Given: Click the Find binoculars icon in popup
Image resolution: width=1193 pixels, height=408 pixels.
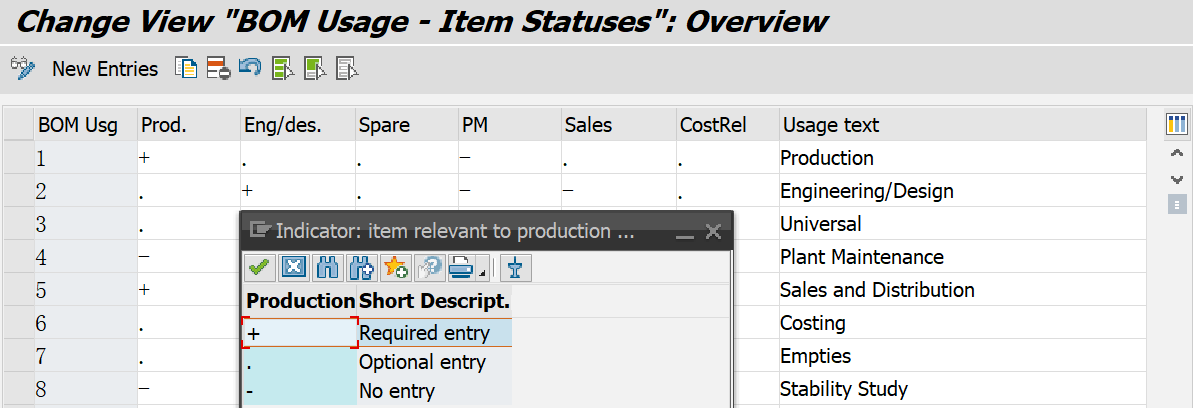Looking at the screenshot, I should click(x=327, y=267).
